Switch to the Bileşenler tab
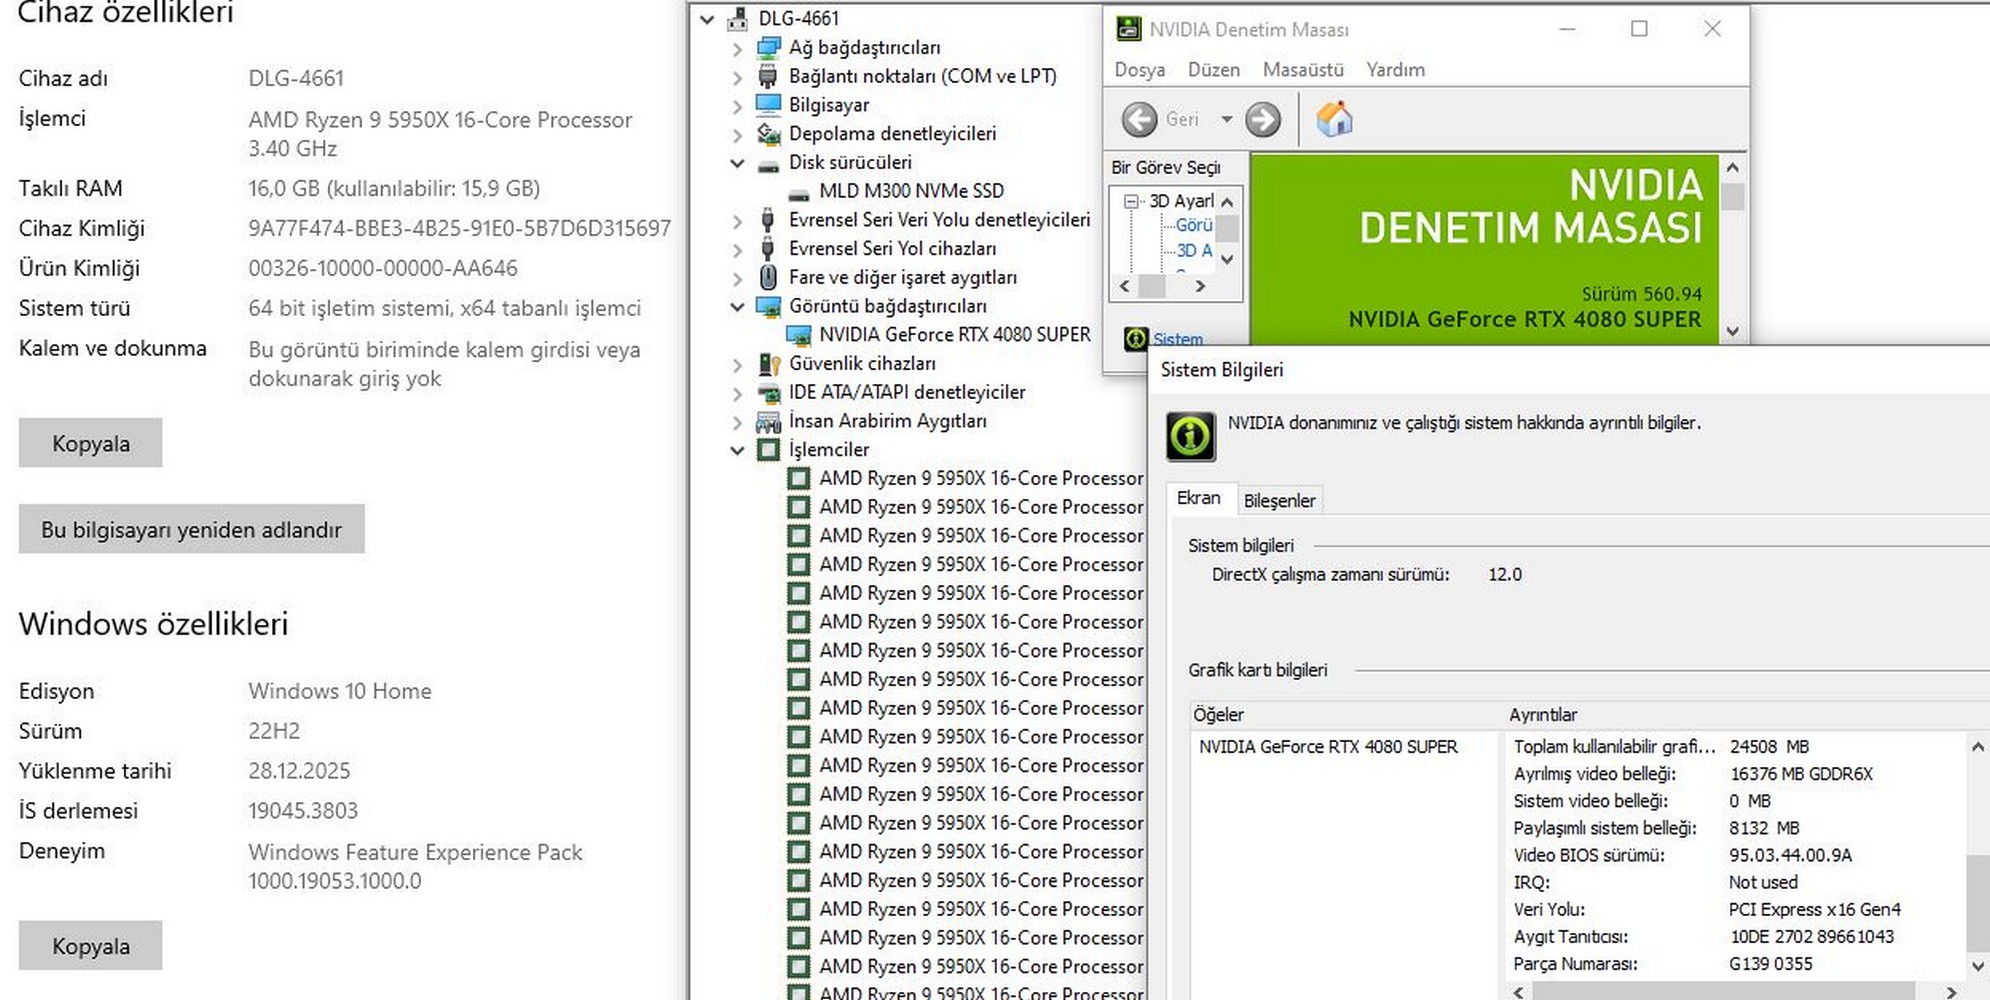Screen dimensions: 1990x1000 pyautogui.click(x=1279, y=500)
